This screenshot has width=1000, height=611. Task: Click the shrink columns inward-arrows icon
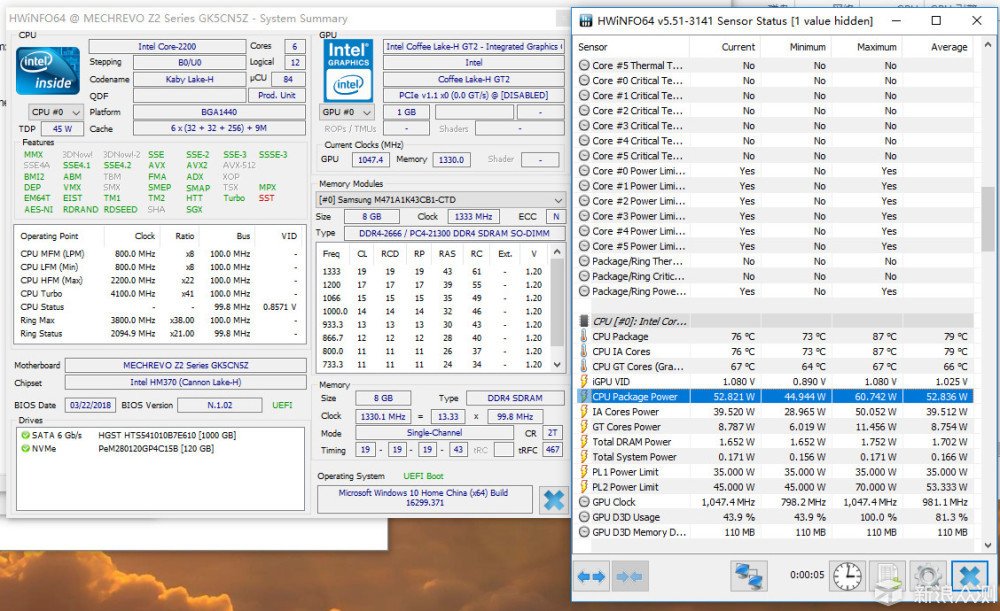[629, 576]
